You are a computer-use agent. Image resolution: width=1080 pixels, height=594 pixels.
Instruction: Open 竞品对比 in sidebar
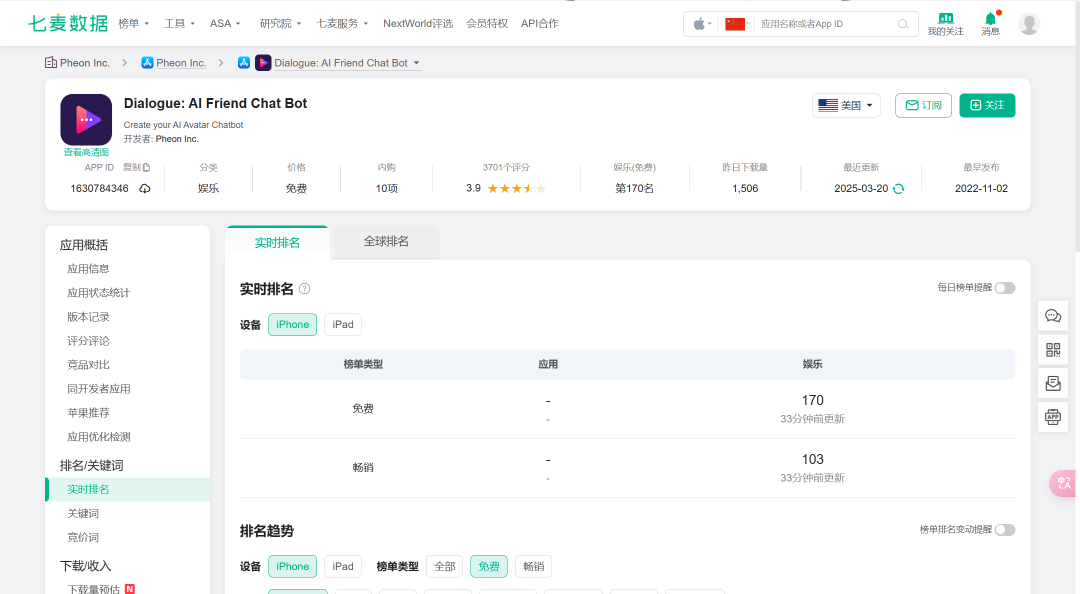tap(88, 365)
